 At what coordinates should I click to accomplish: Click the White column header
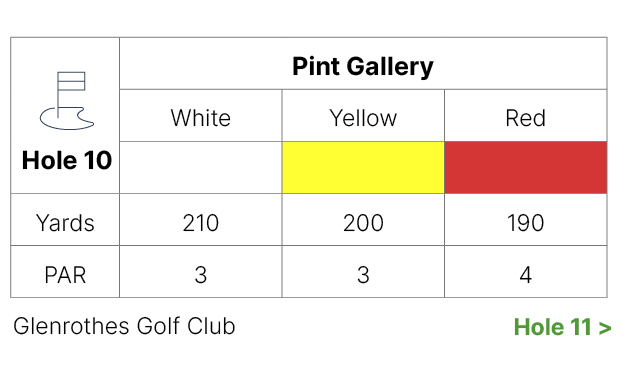point(200,118)
